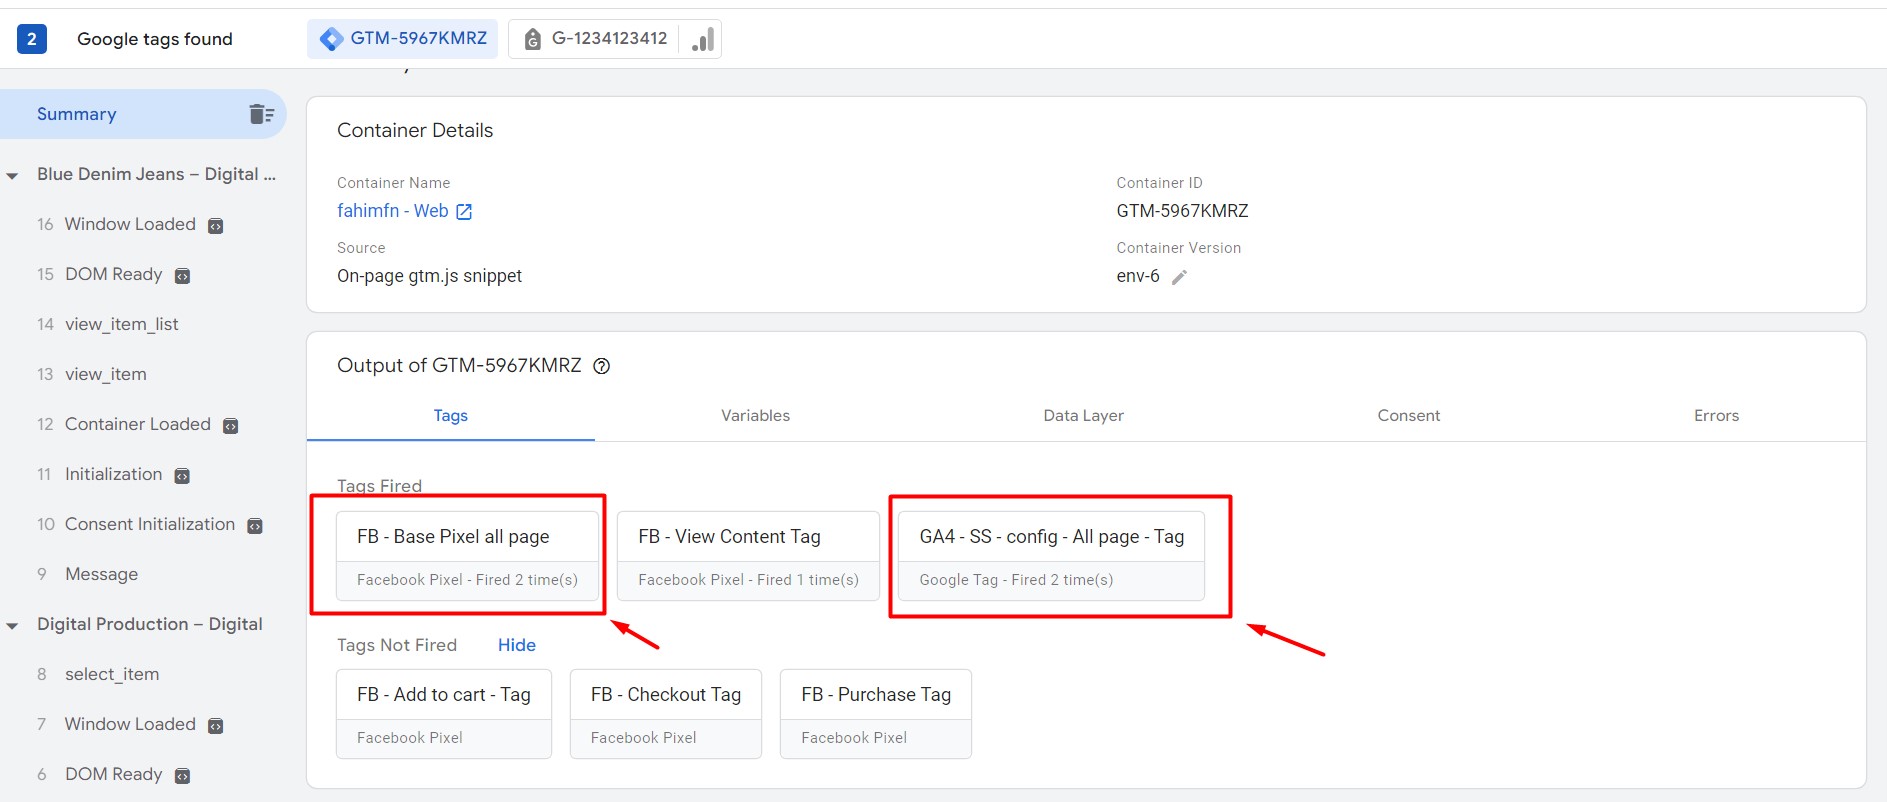Click the code icon next to 15 DOM Ready
Viewport: 1887px width, 802px height.
(x=182, y=276)
